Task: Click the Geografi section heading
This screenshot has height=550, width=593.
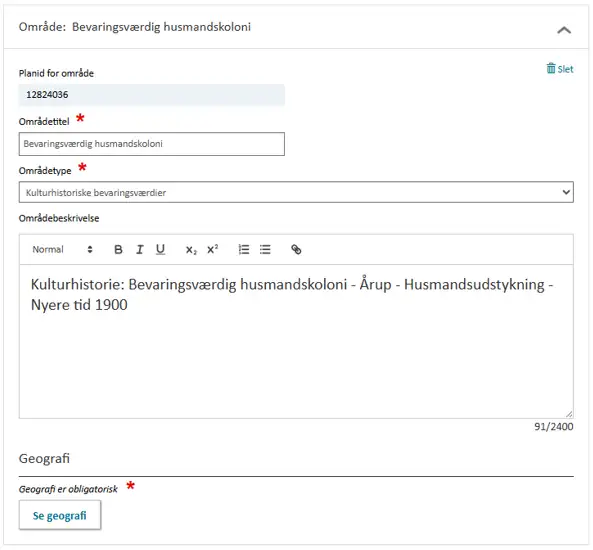Action: pos(44,458)
